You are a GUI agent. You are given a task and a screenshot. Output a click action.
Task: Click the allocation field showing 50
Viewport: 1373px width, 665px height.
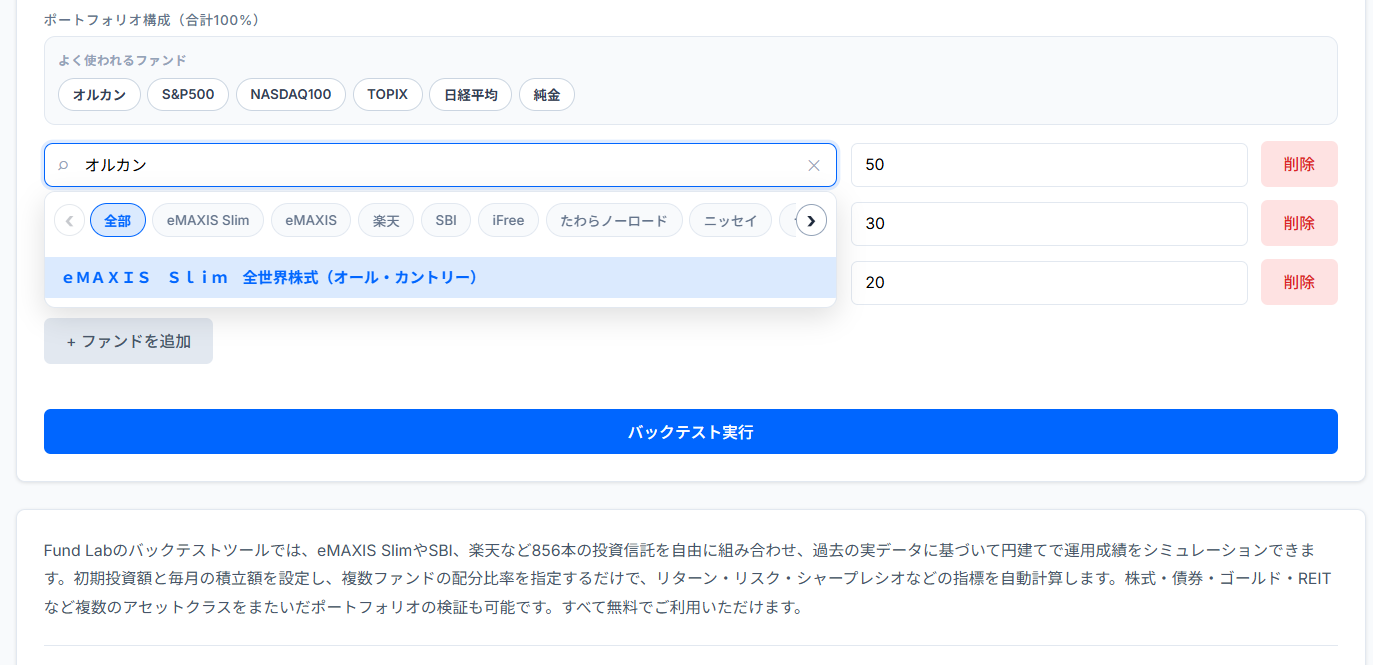[x=1048, y=164]
